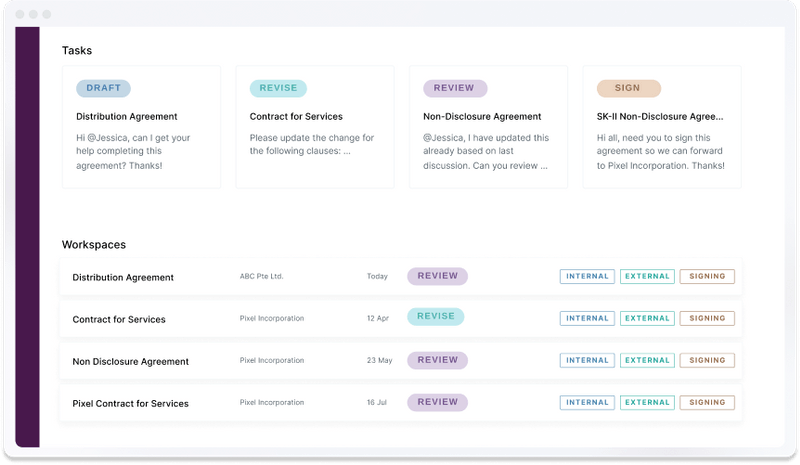Screen dimensions: 800x465
Task: Click the DRAFT badge on Distribution Agreement task
Action: click(x=103, y=88)
